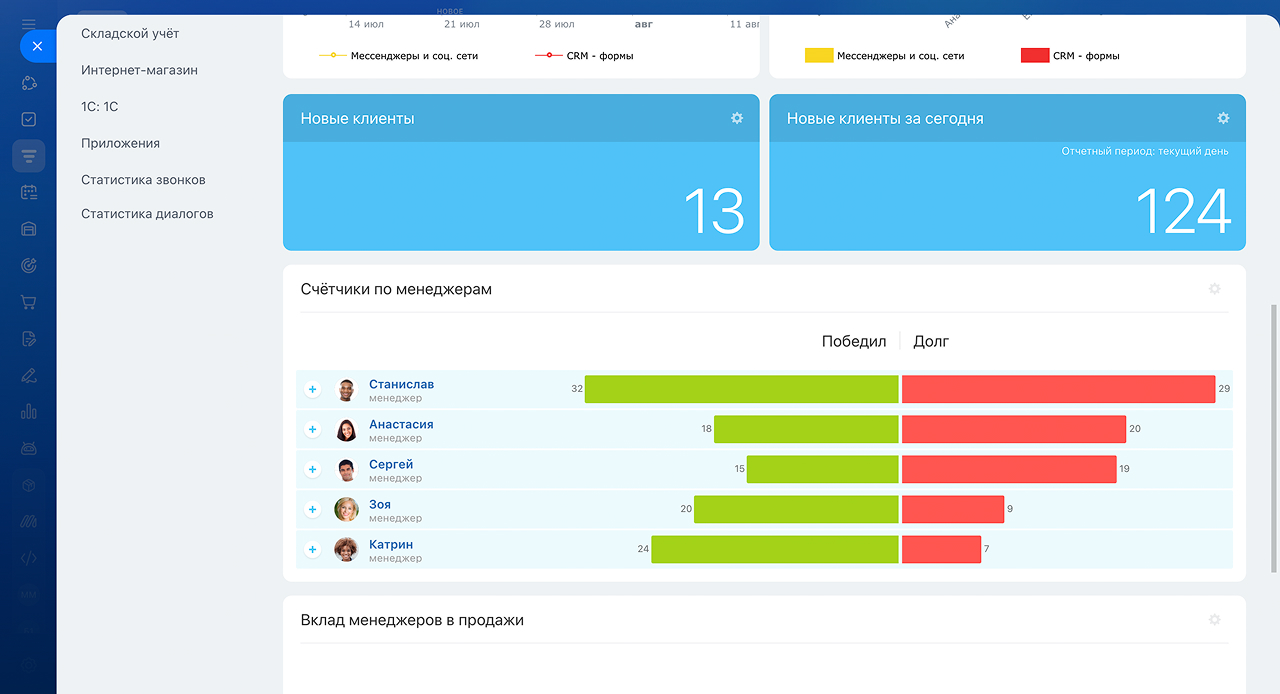Open manager Катрин profile link

click(391, 544)
